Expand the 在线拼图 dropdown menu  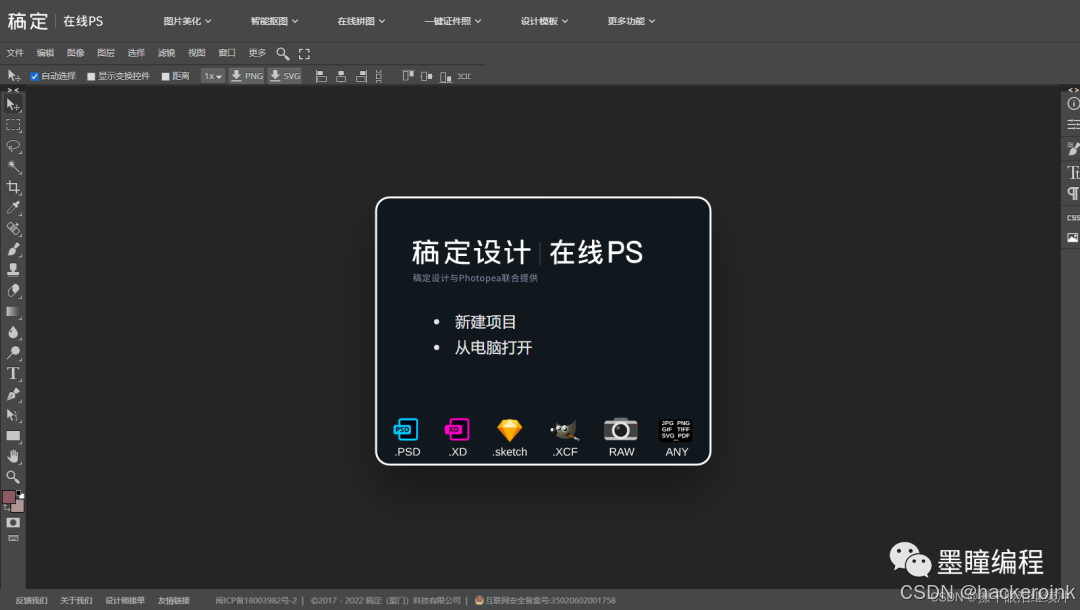click(x=361, y=21)
